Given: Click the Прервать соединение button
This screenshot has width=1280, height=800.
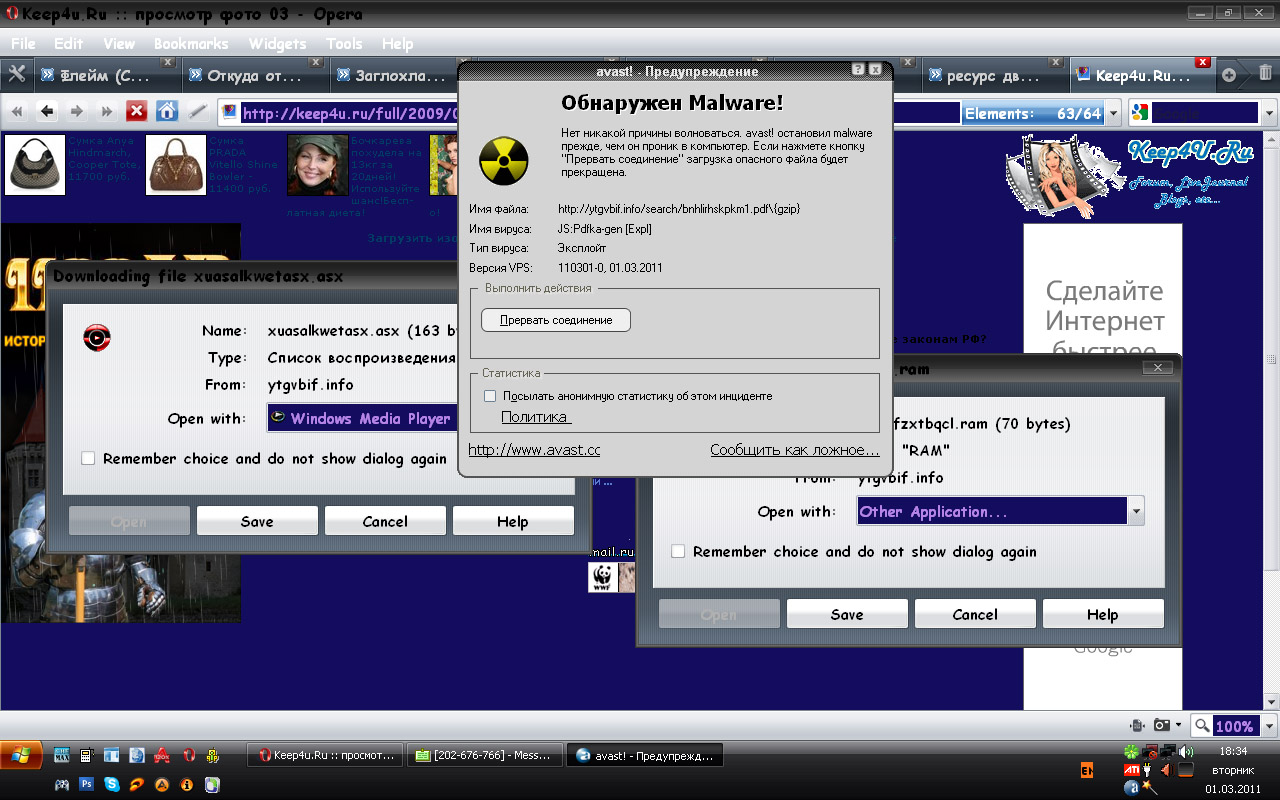Looking at the screenshot, I should click(x=556, y=320).
